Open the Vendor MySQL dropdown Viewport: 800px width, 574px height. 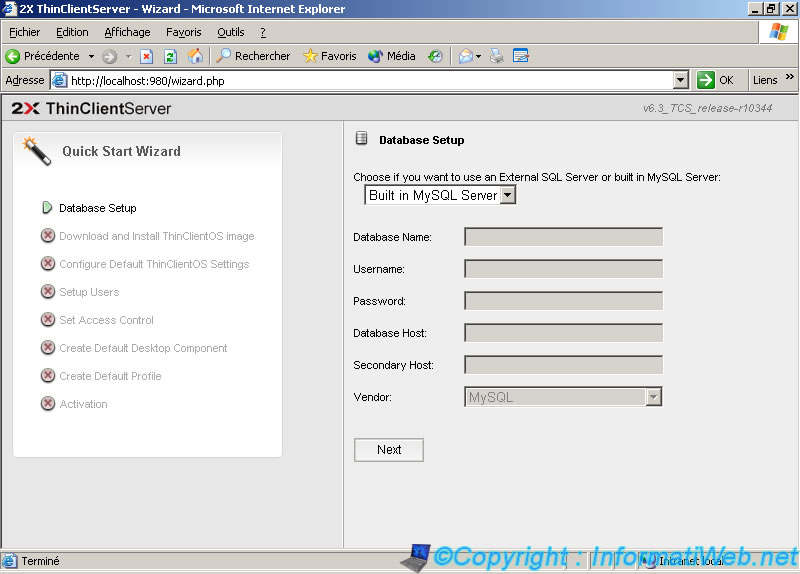pos(563,397)
